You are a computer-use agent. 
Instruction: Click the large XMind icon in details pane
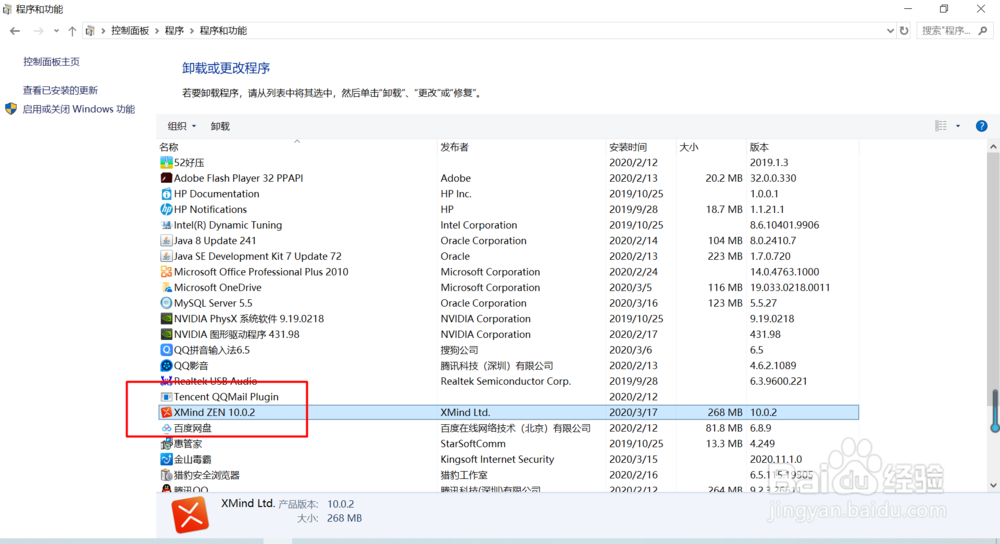190,515
